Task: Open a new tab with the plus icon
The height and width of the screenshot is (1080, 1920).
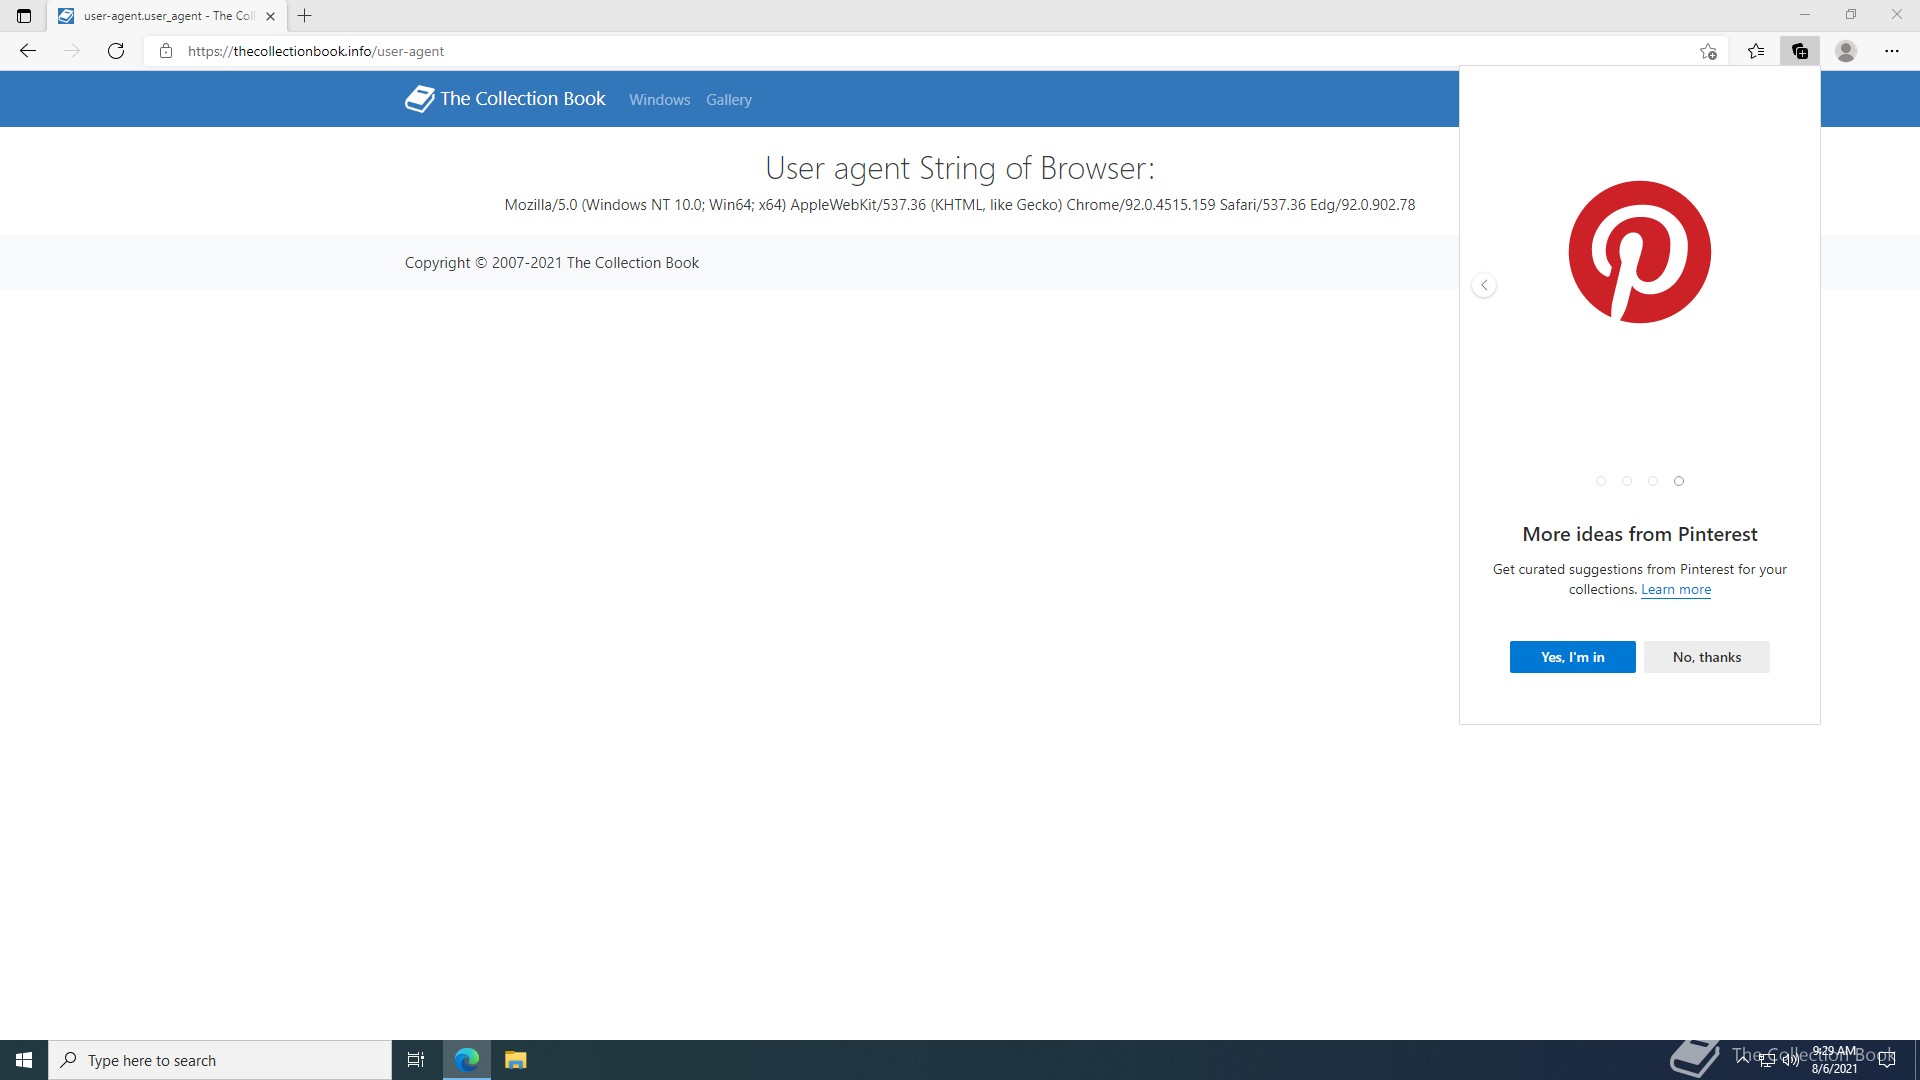Action: pyautogui.click(x=305, y=16)
